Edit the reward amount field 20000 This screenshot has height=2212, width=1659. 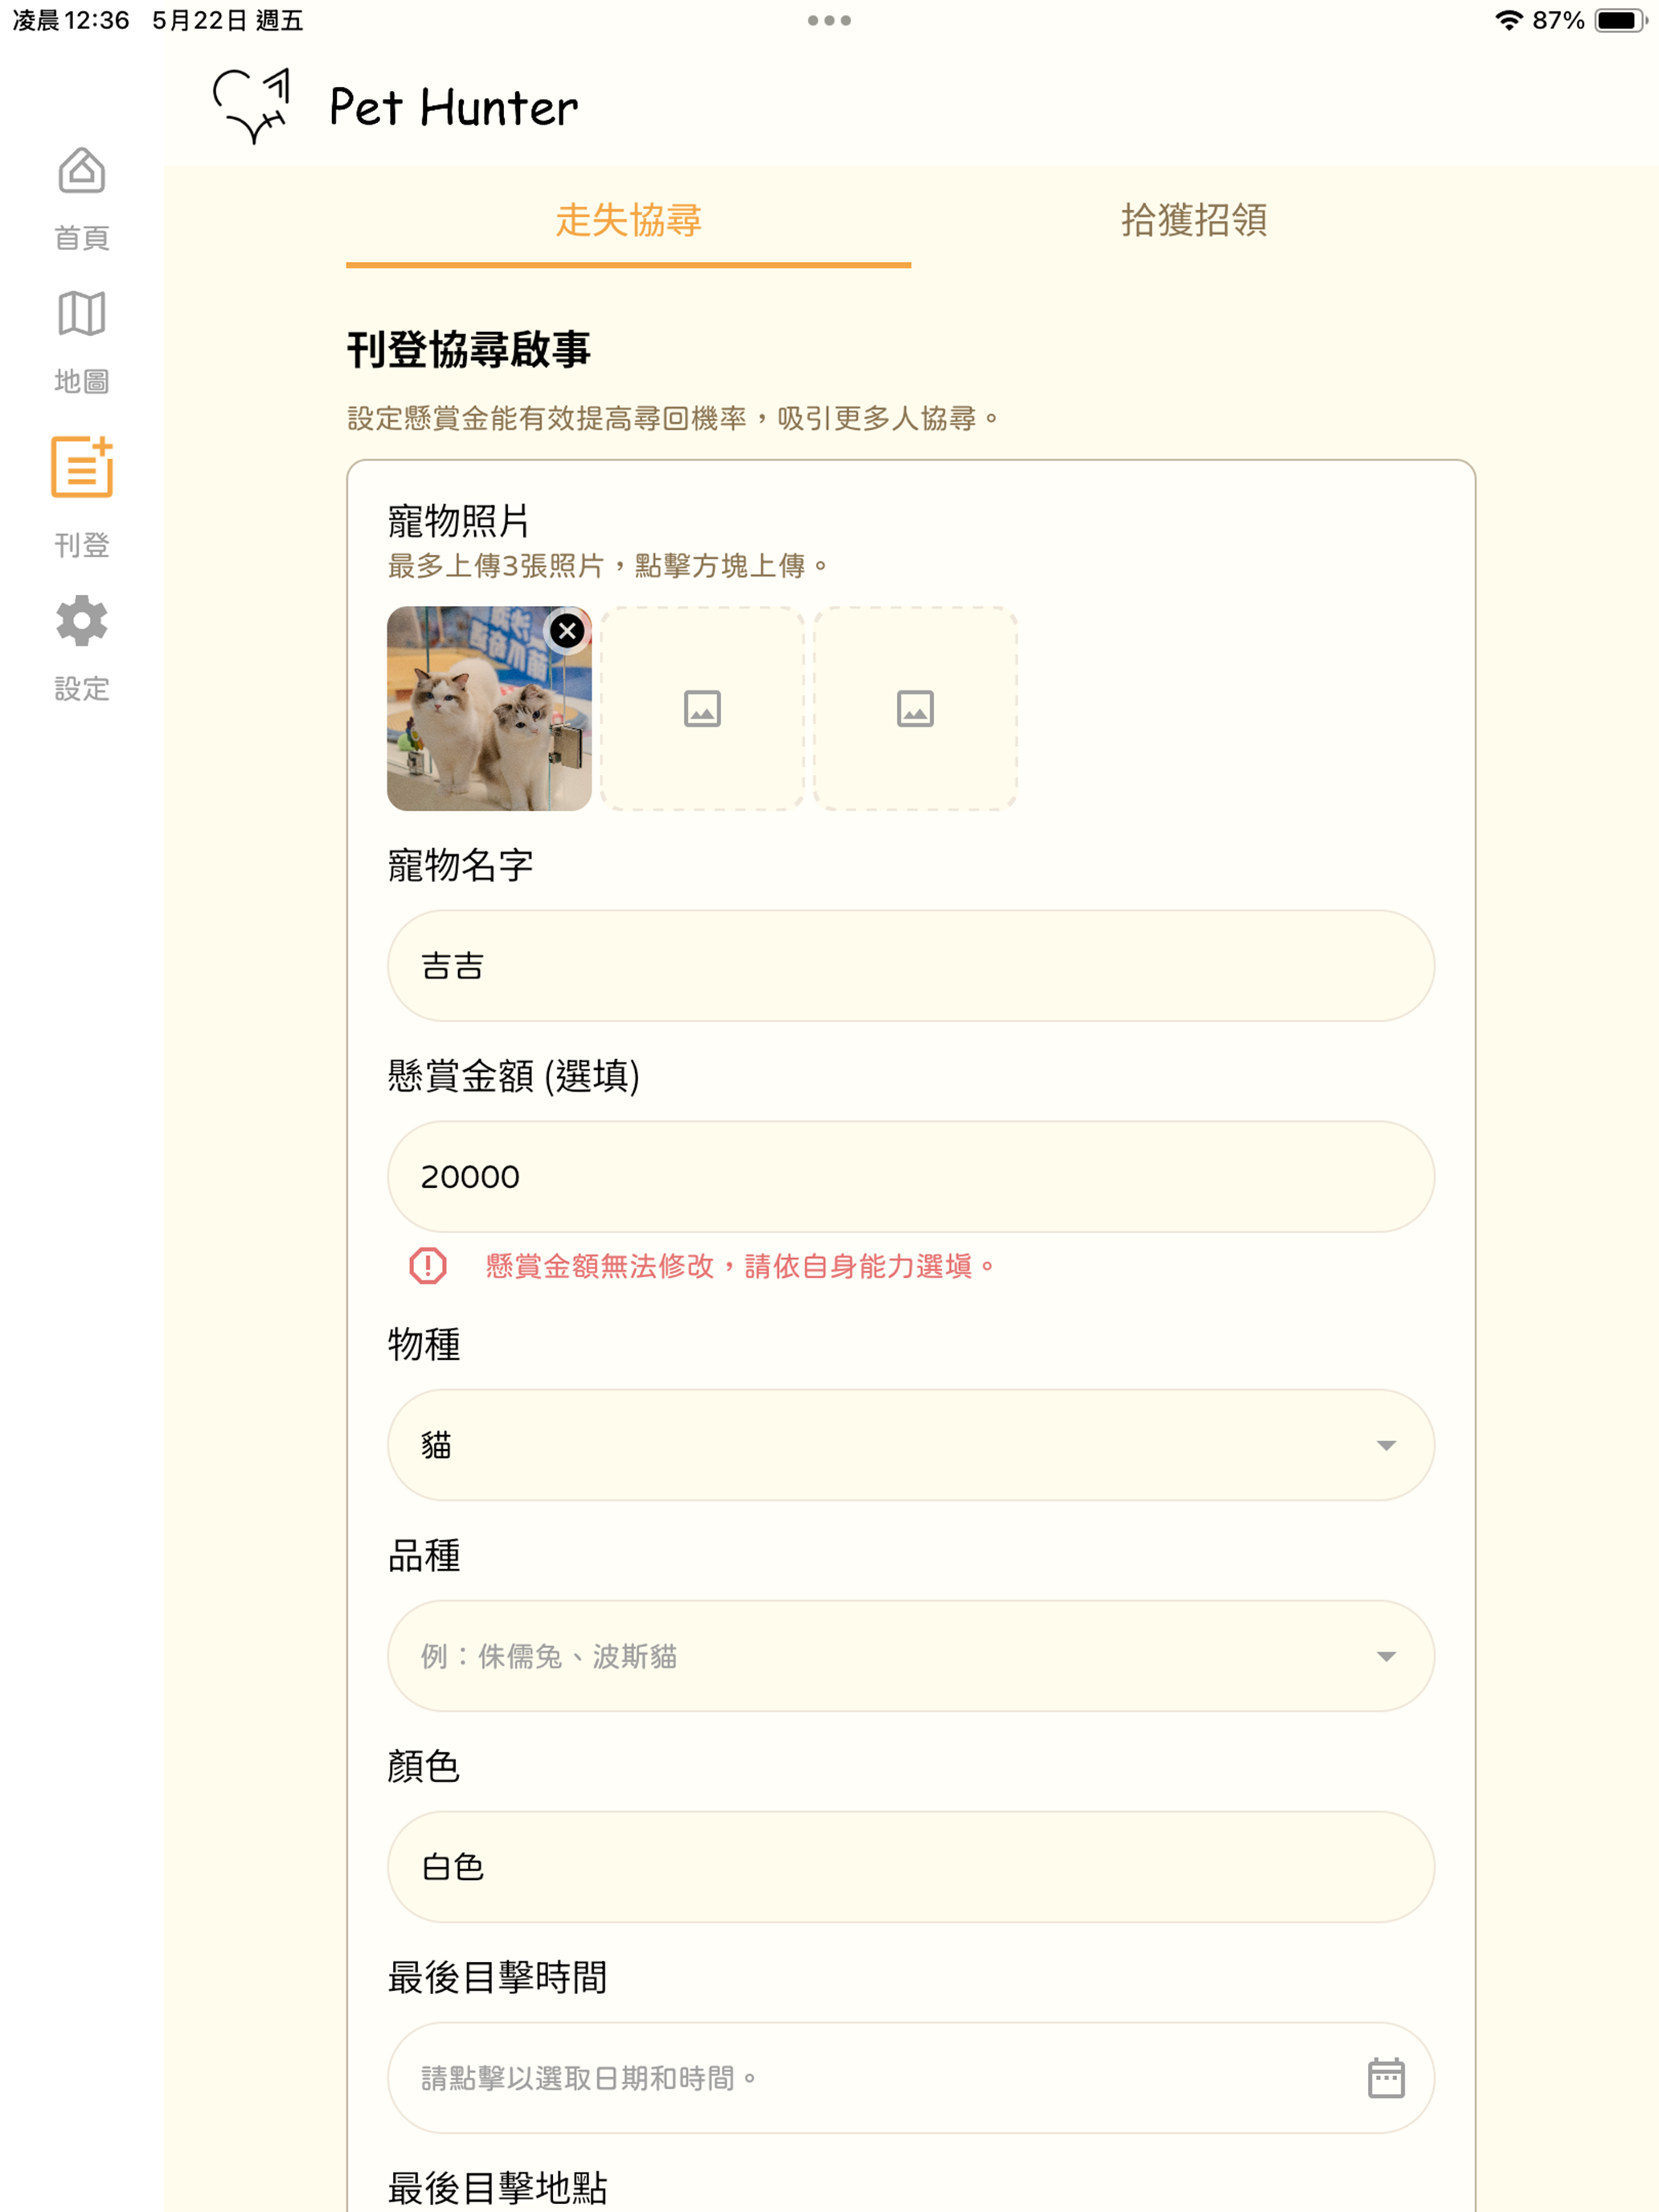click(911, 1177)
